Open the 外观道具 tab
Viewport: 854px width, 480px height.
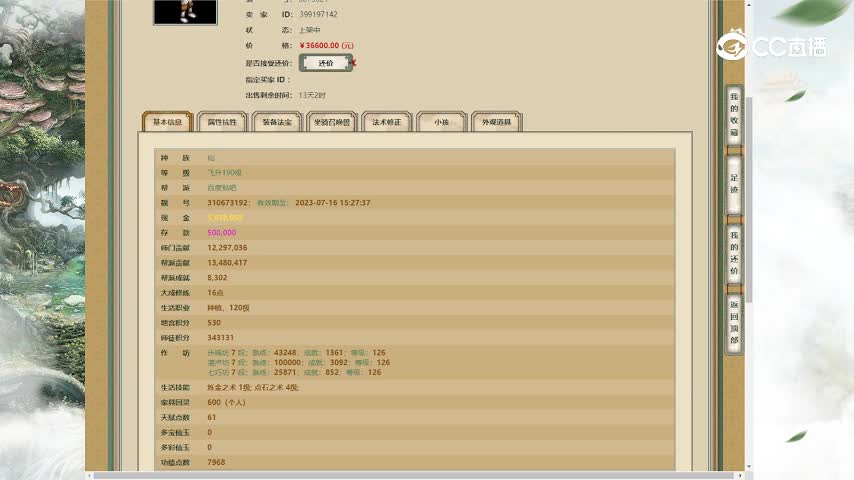(496, 122)
